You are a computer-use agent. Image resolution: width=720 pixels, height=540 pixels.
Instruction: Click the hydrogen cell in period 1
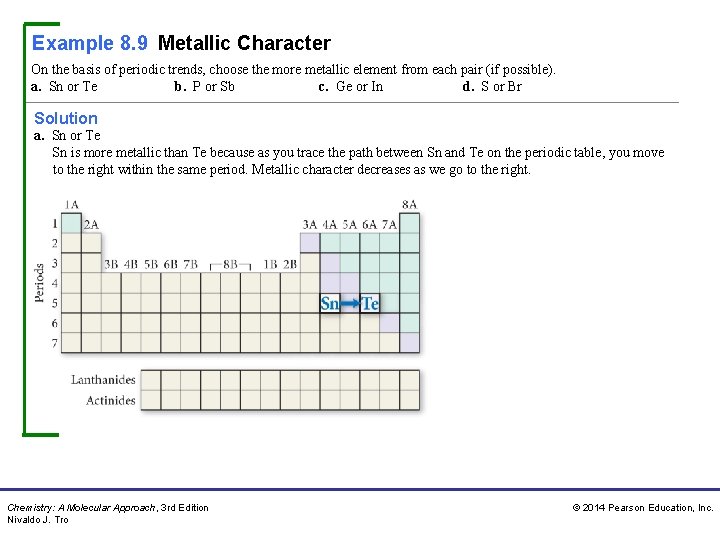coord(71,223)
